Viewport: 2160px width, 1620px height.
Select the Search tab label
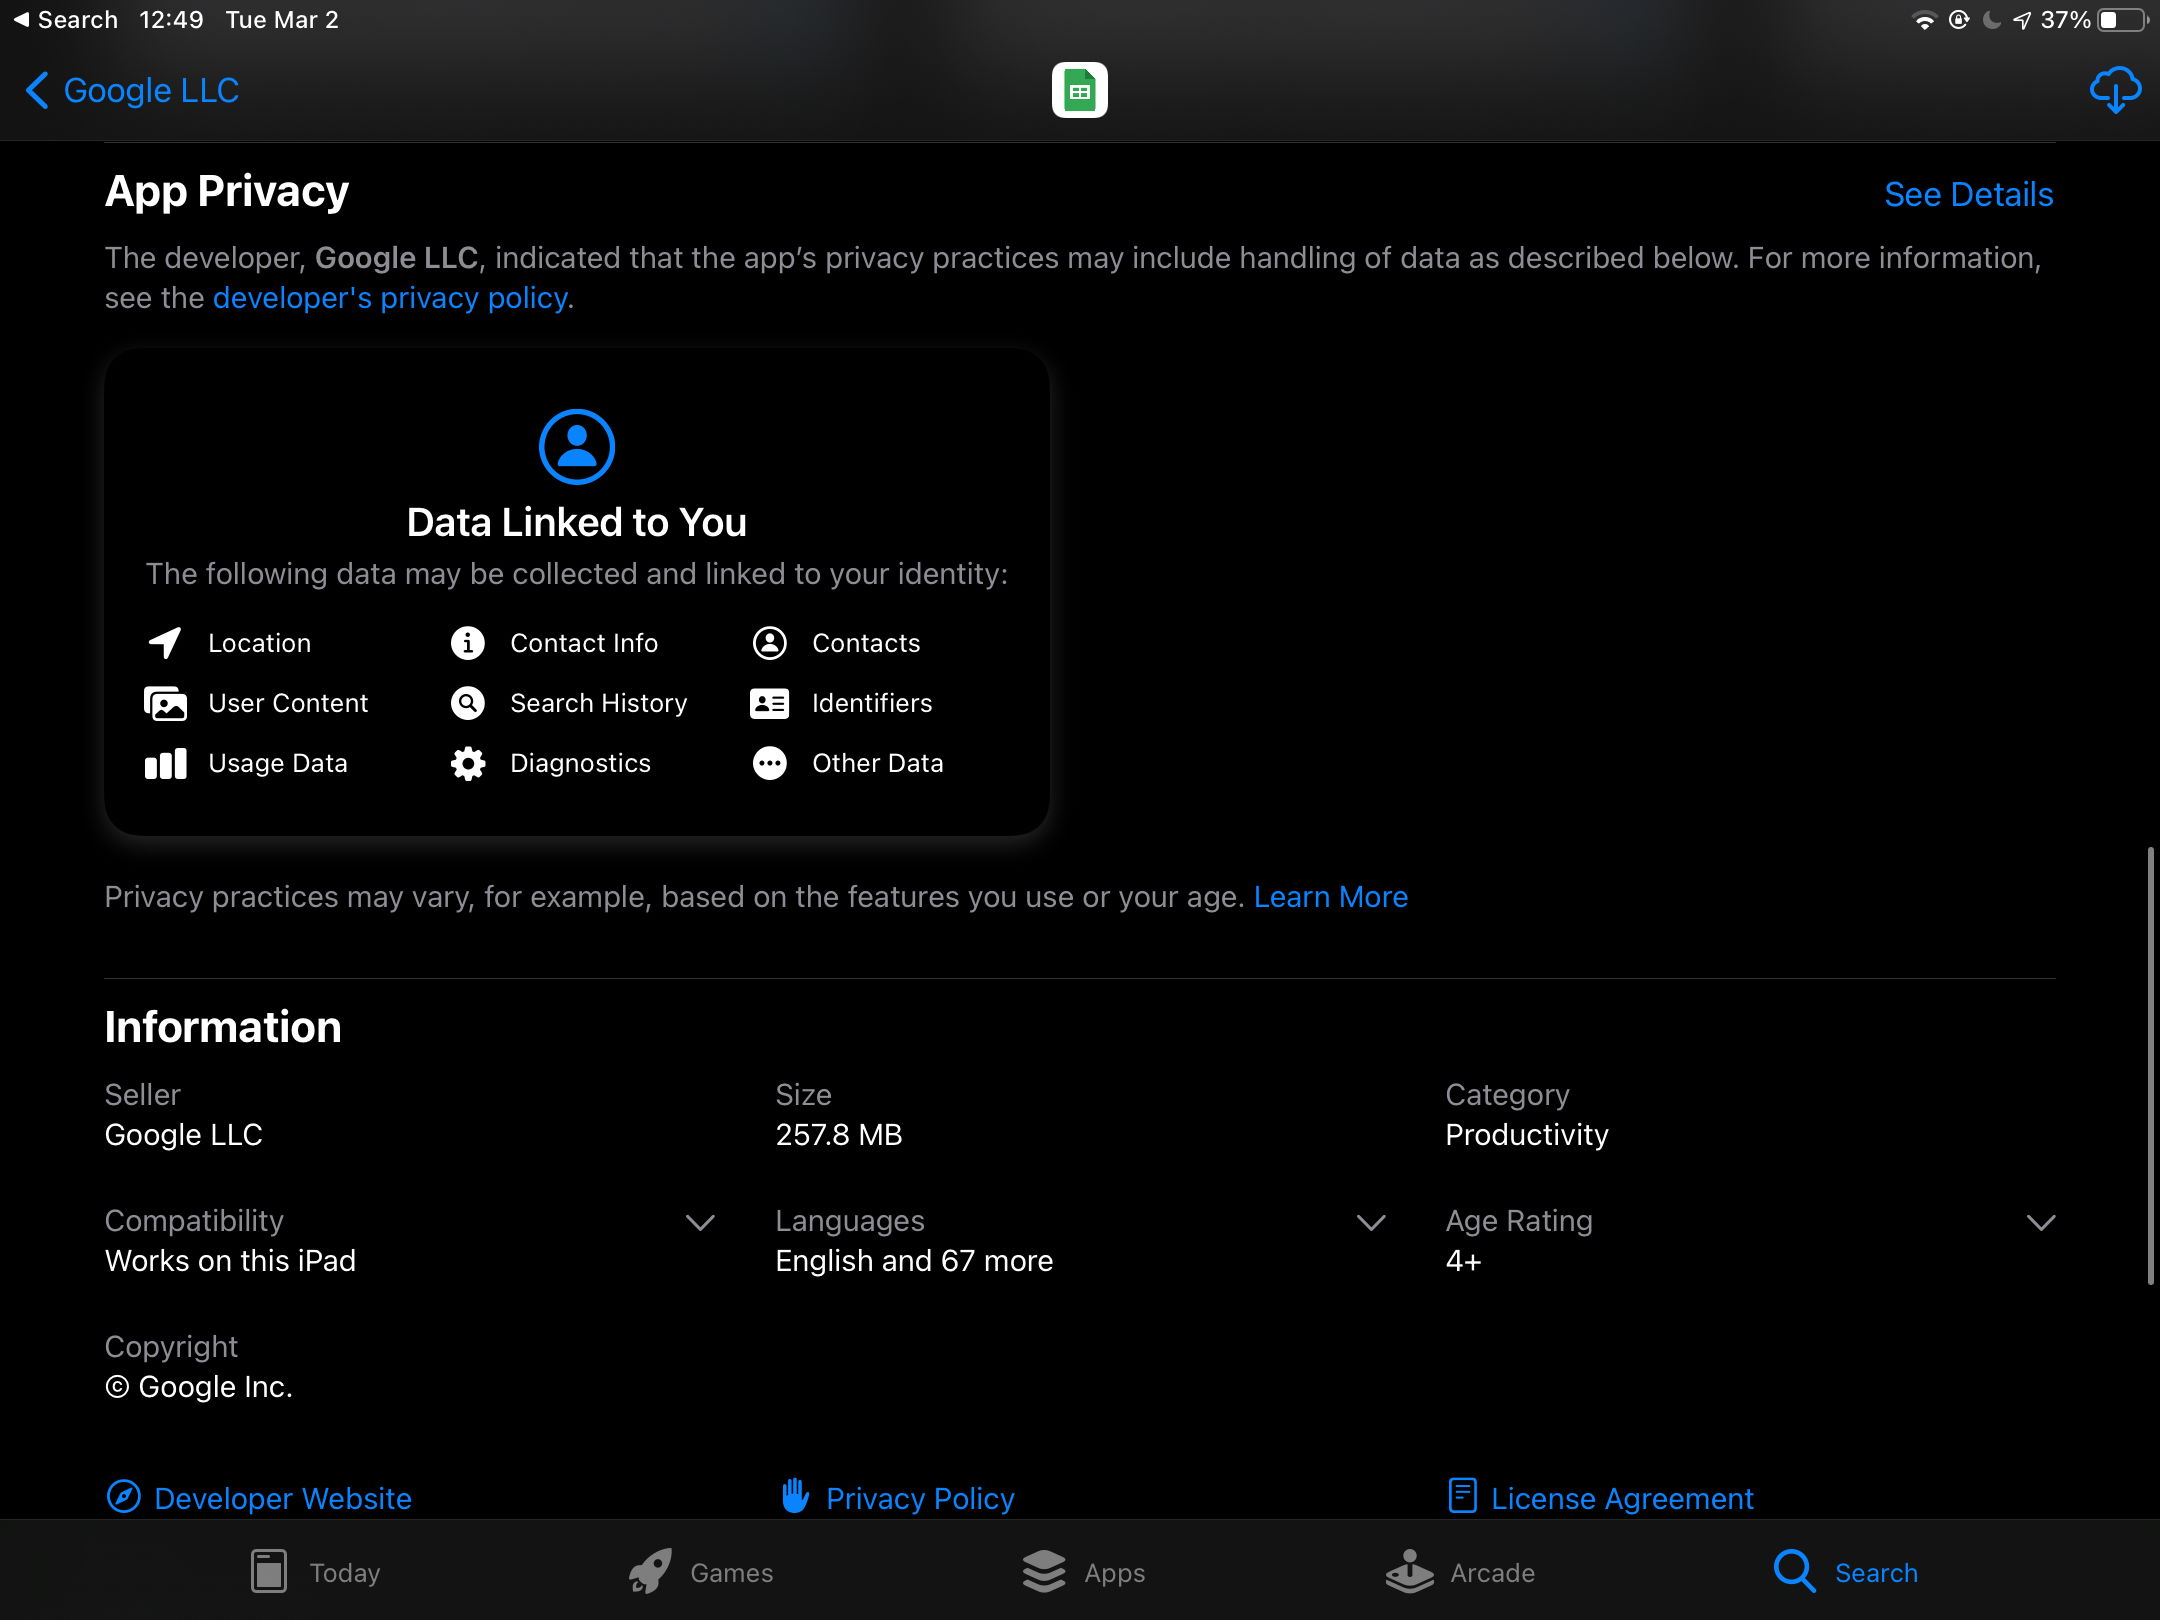[1876, 1573]
